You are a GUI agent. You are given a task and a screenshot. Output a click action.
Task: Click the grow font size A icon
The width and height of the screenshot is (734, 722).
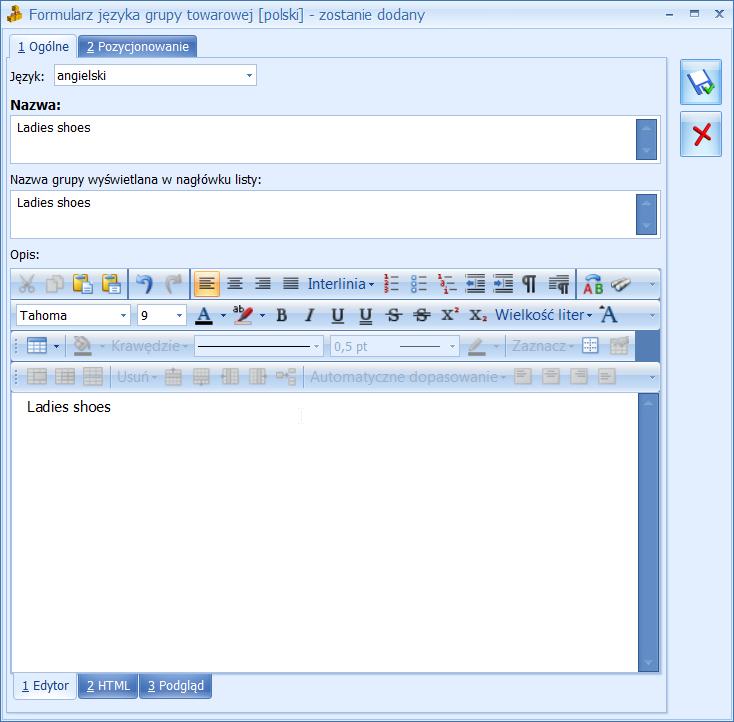pos(609,315)
